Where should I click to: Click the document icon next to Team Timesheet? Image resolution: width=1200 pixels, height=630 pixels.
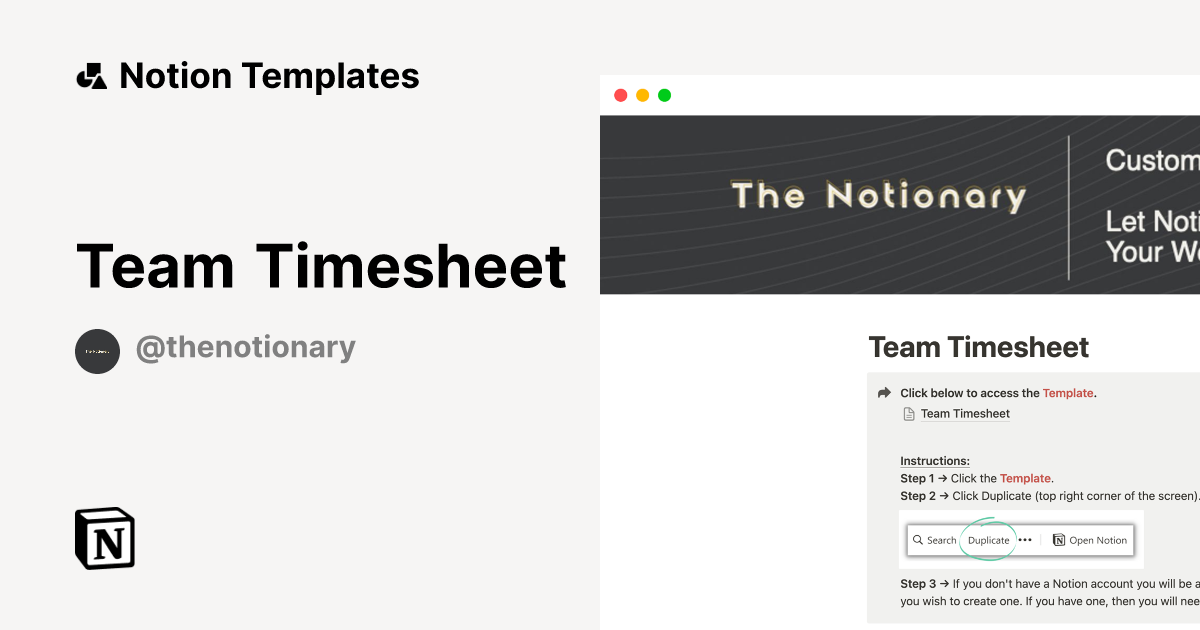906,413
